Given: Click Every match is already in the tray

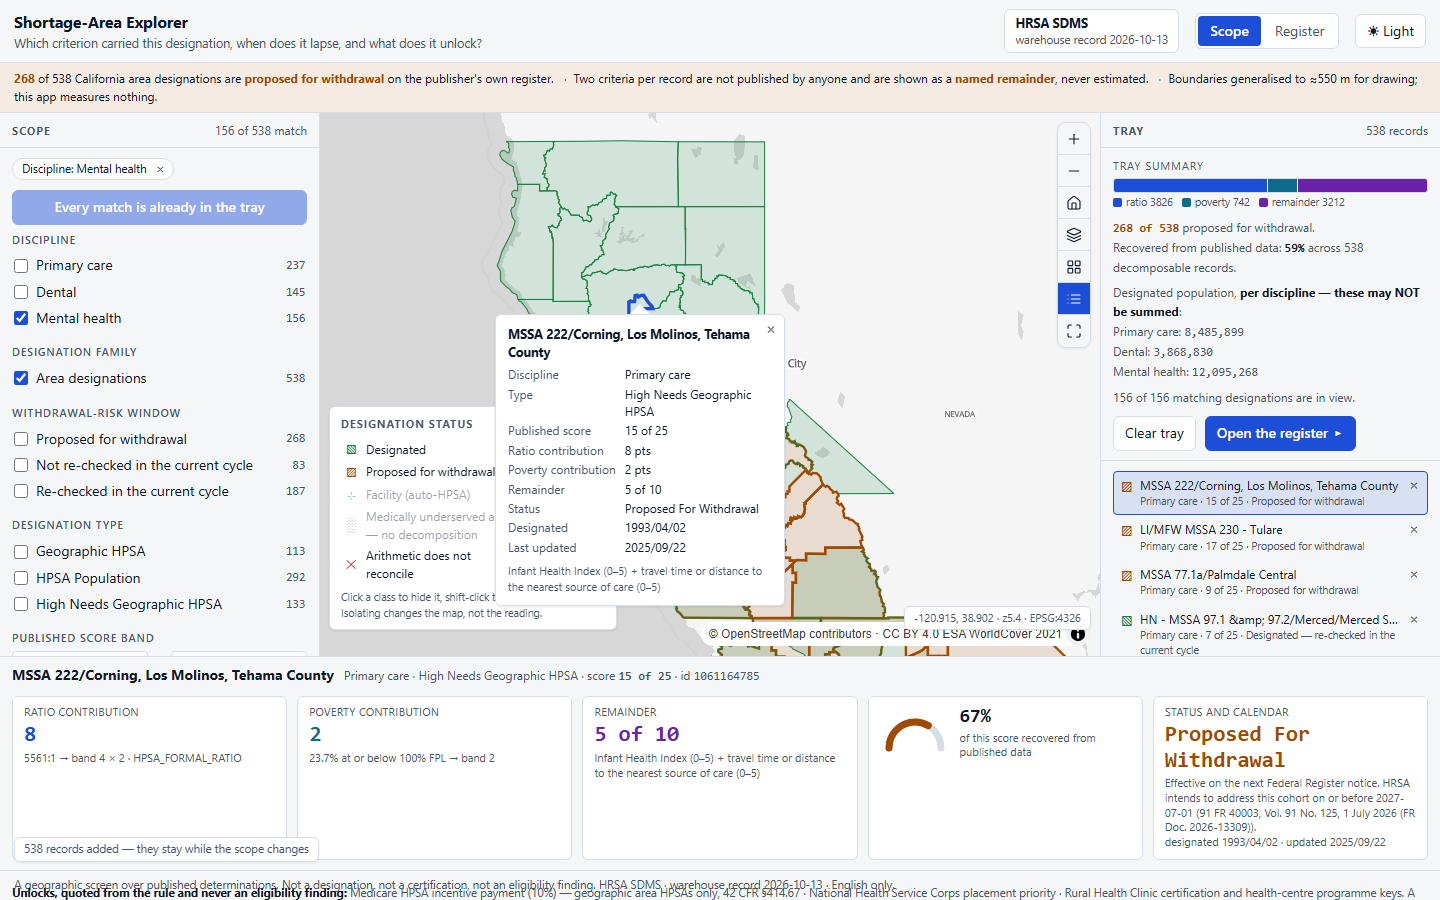Looking at the screenshot, I should 159,207.
